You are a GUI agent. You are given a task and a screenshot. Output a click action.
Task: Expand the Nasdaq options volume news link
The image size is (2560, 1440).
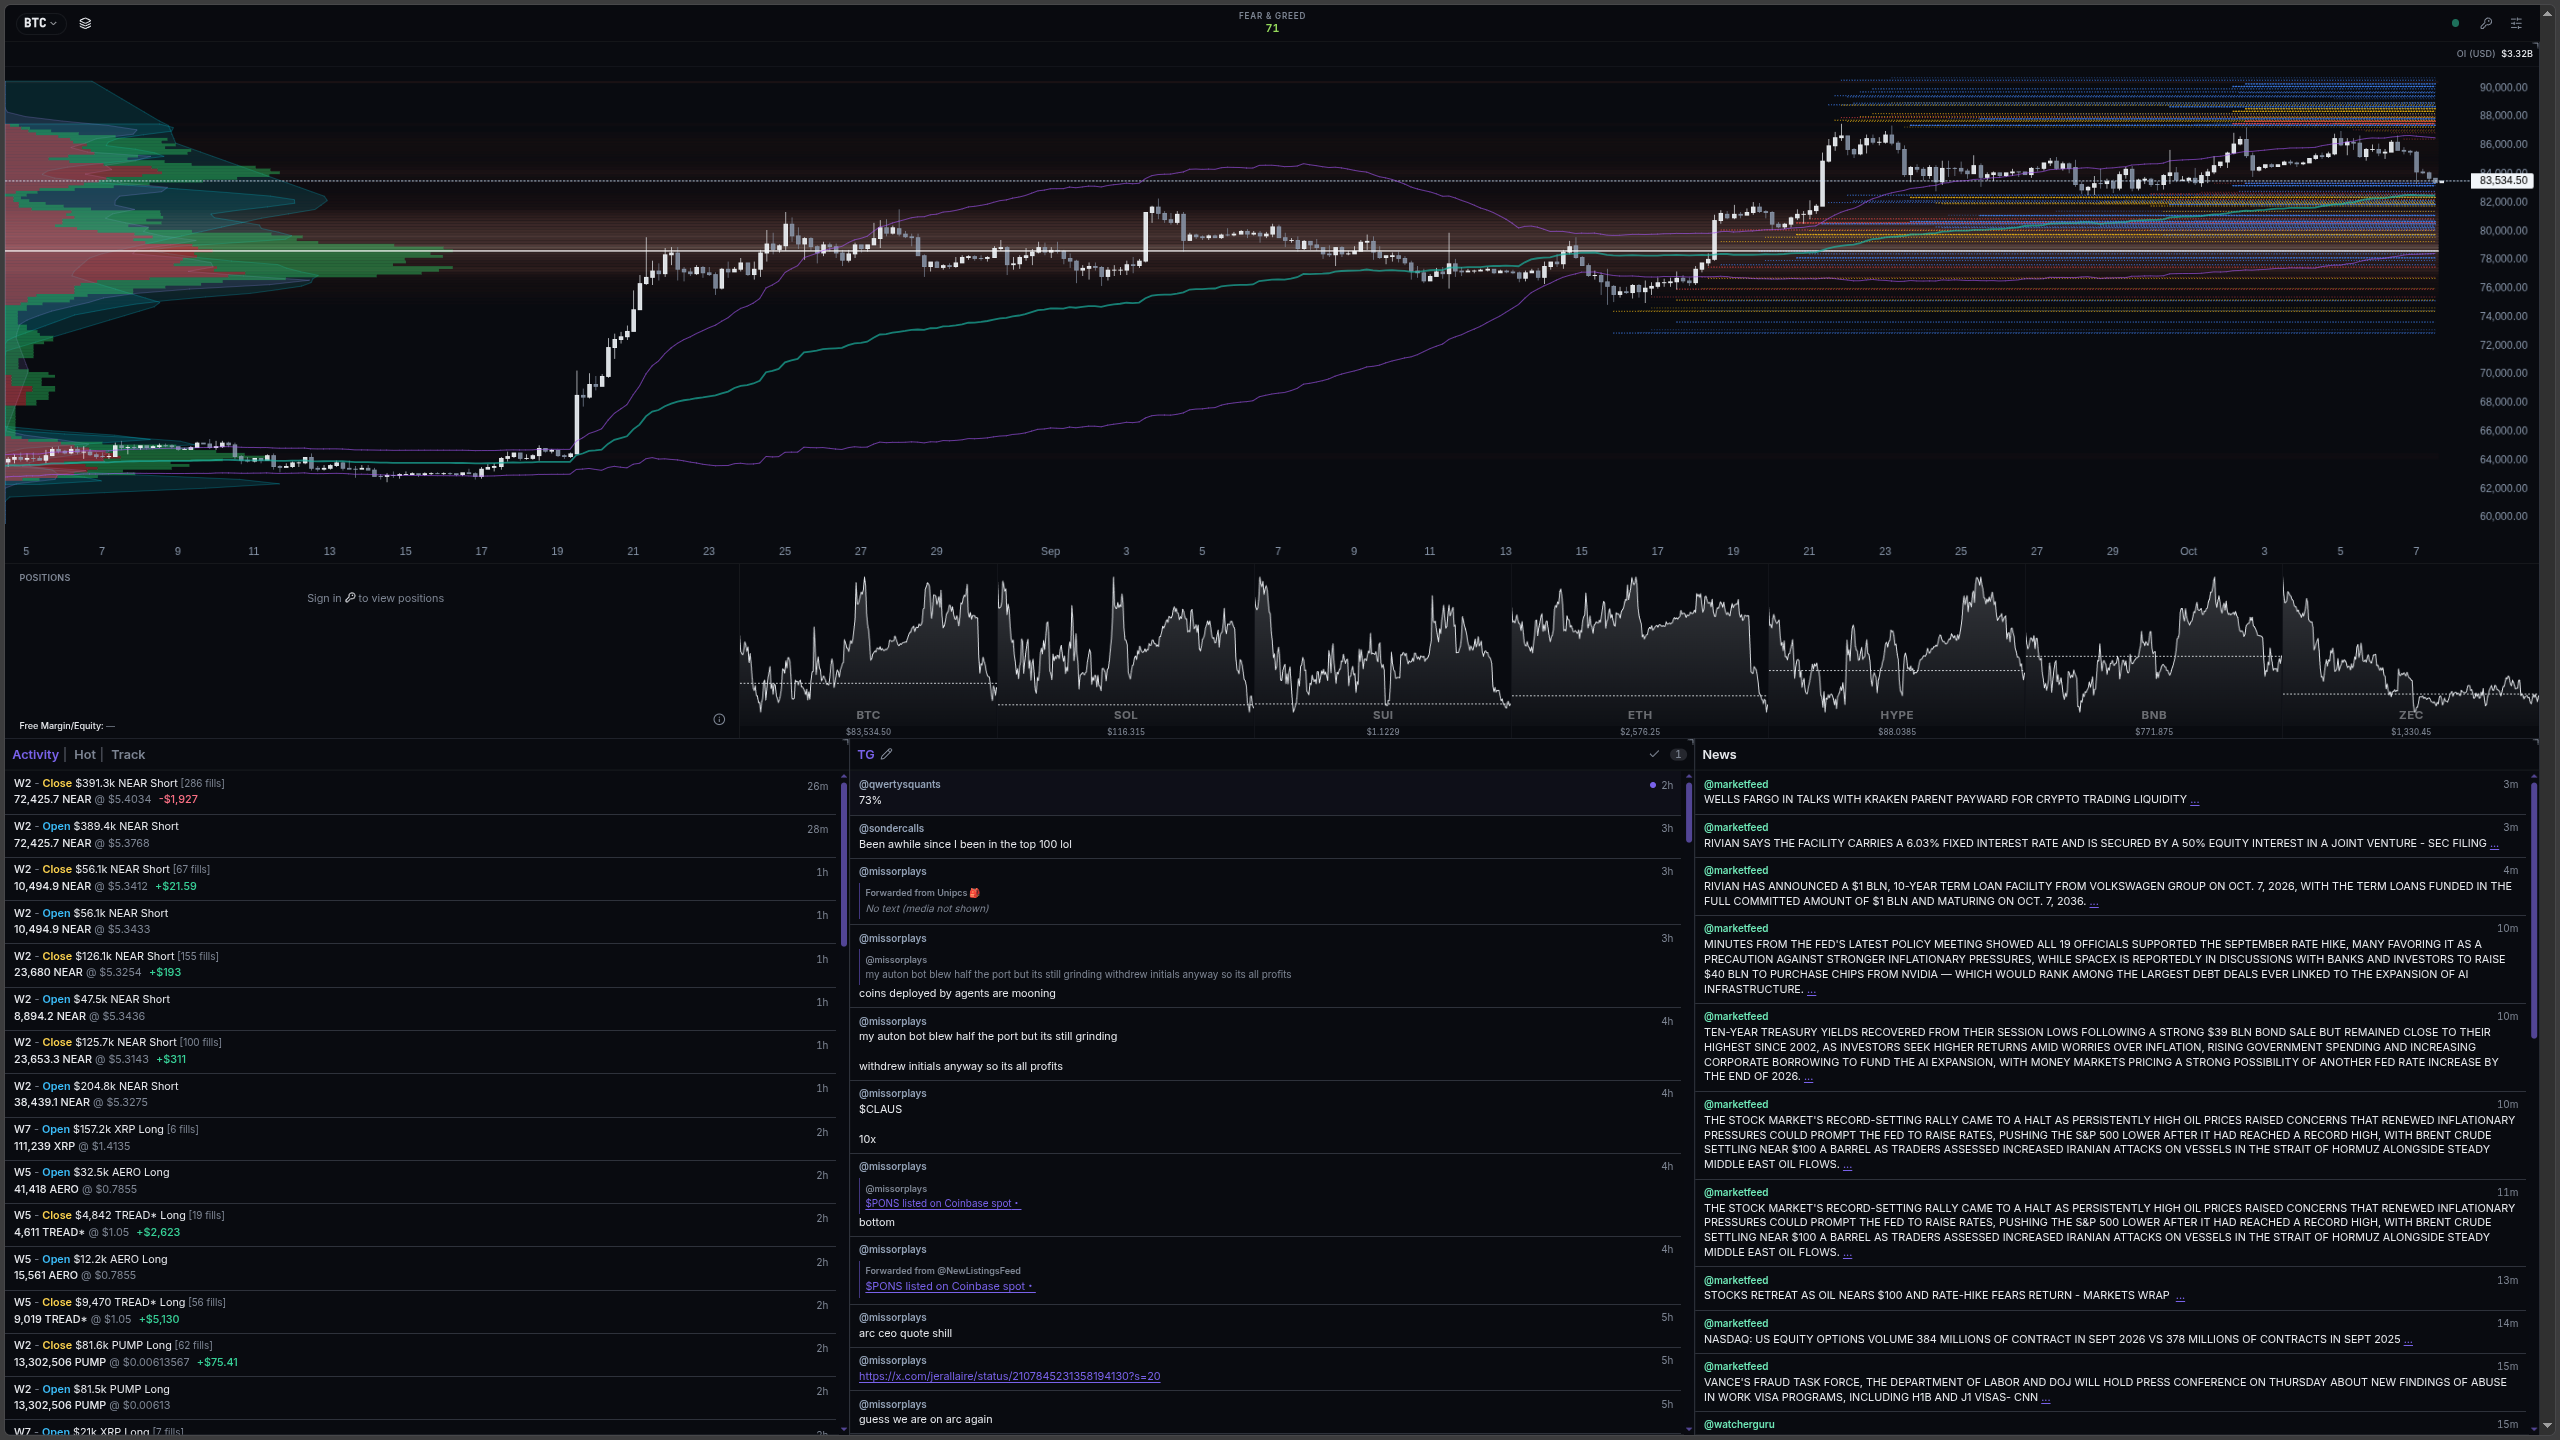click(x=2408, y=1340)
